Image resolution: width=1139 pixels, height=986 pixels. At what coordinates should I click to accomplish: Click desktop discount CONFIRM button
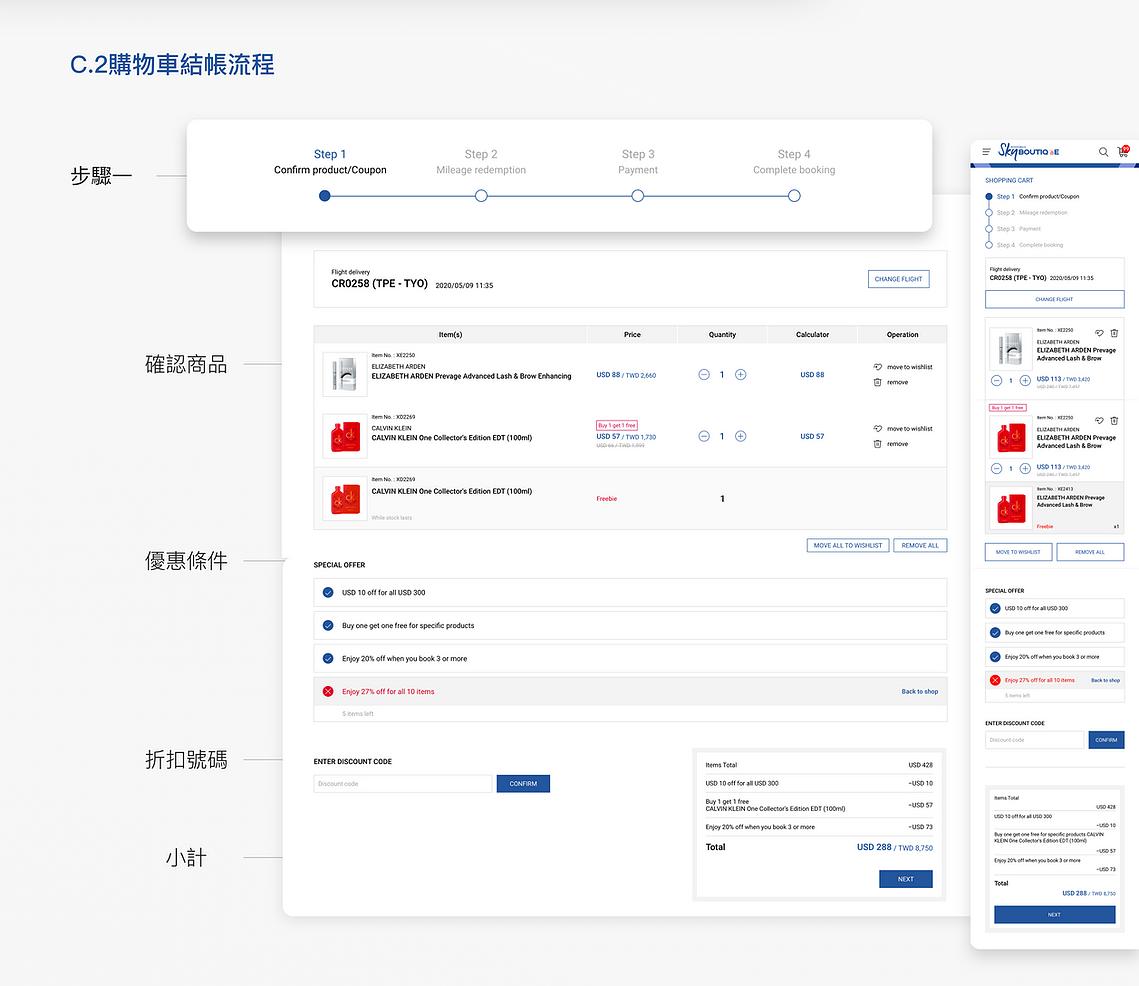point(523,784)
